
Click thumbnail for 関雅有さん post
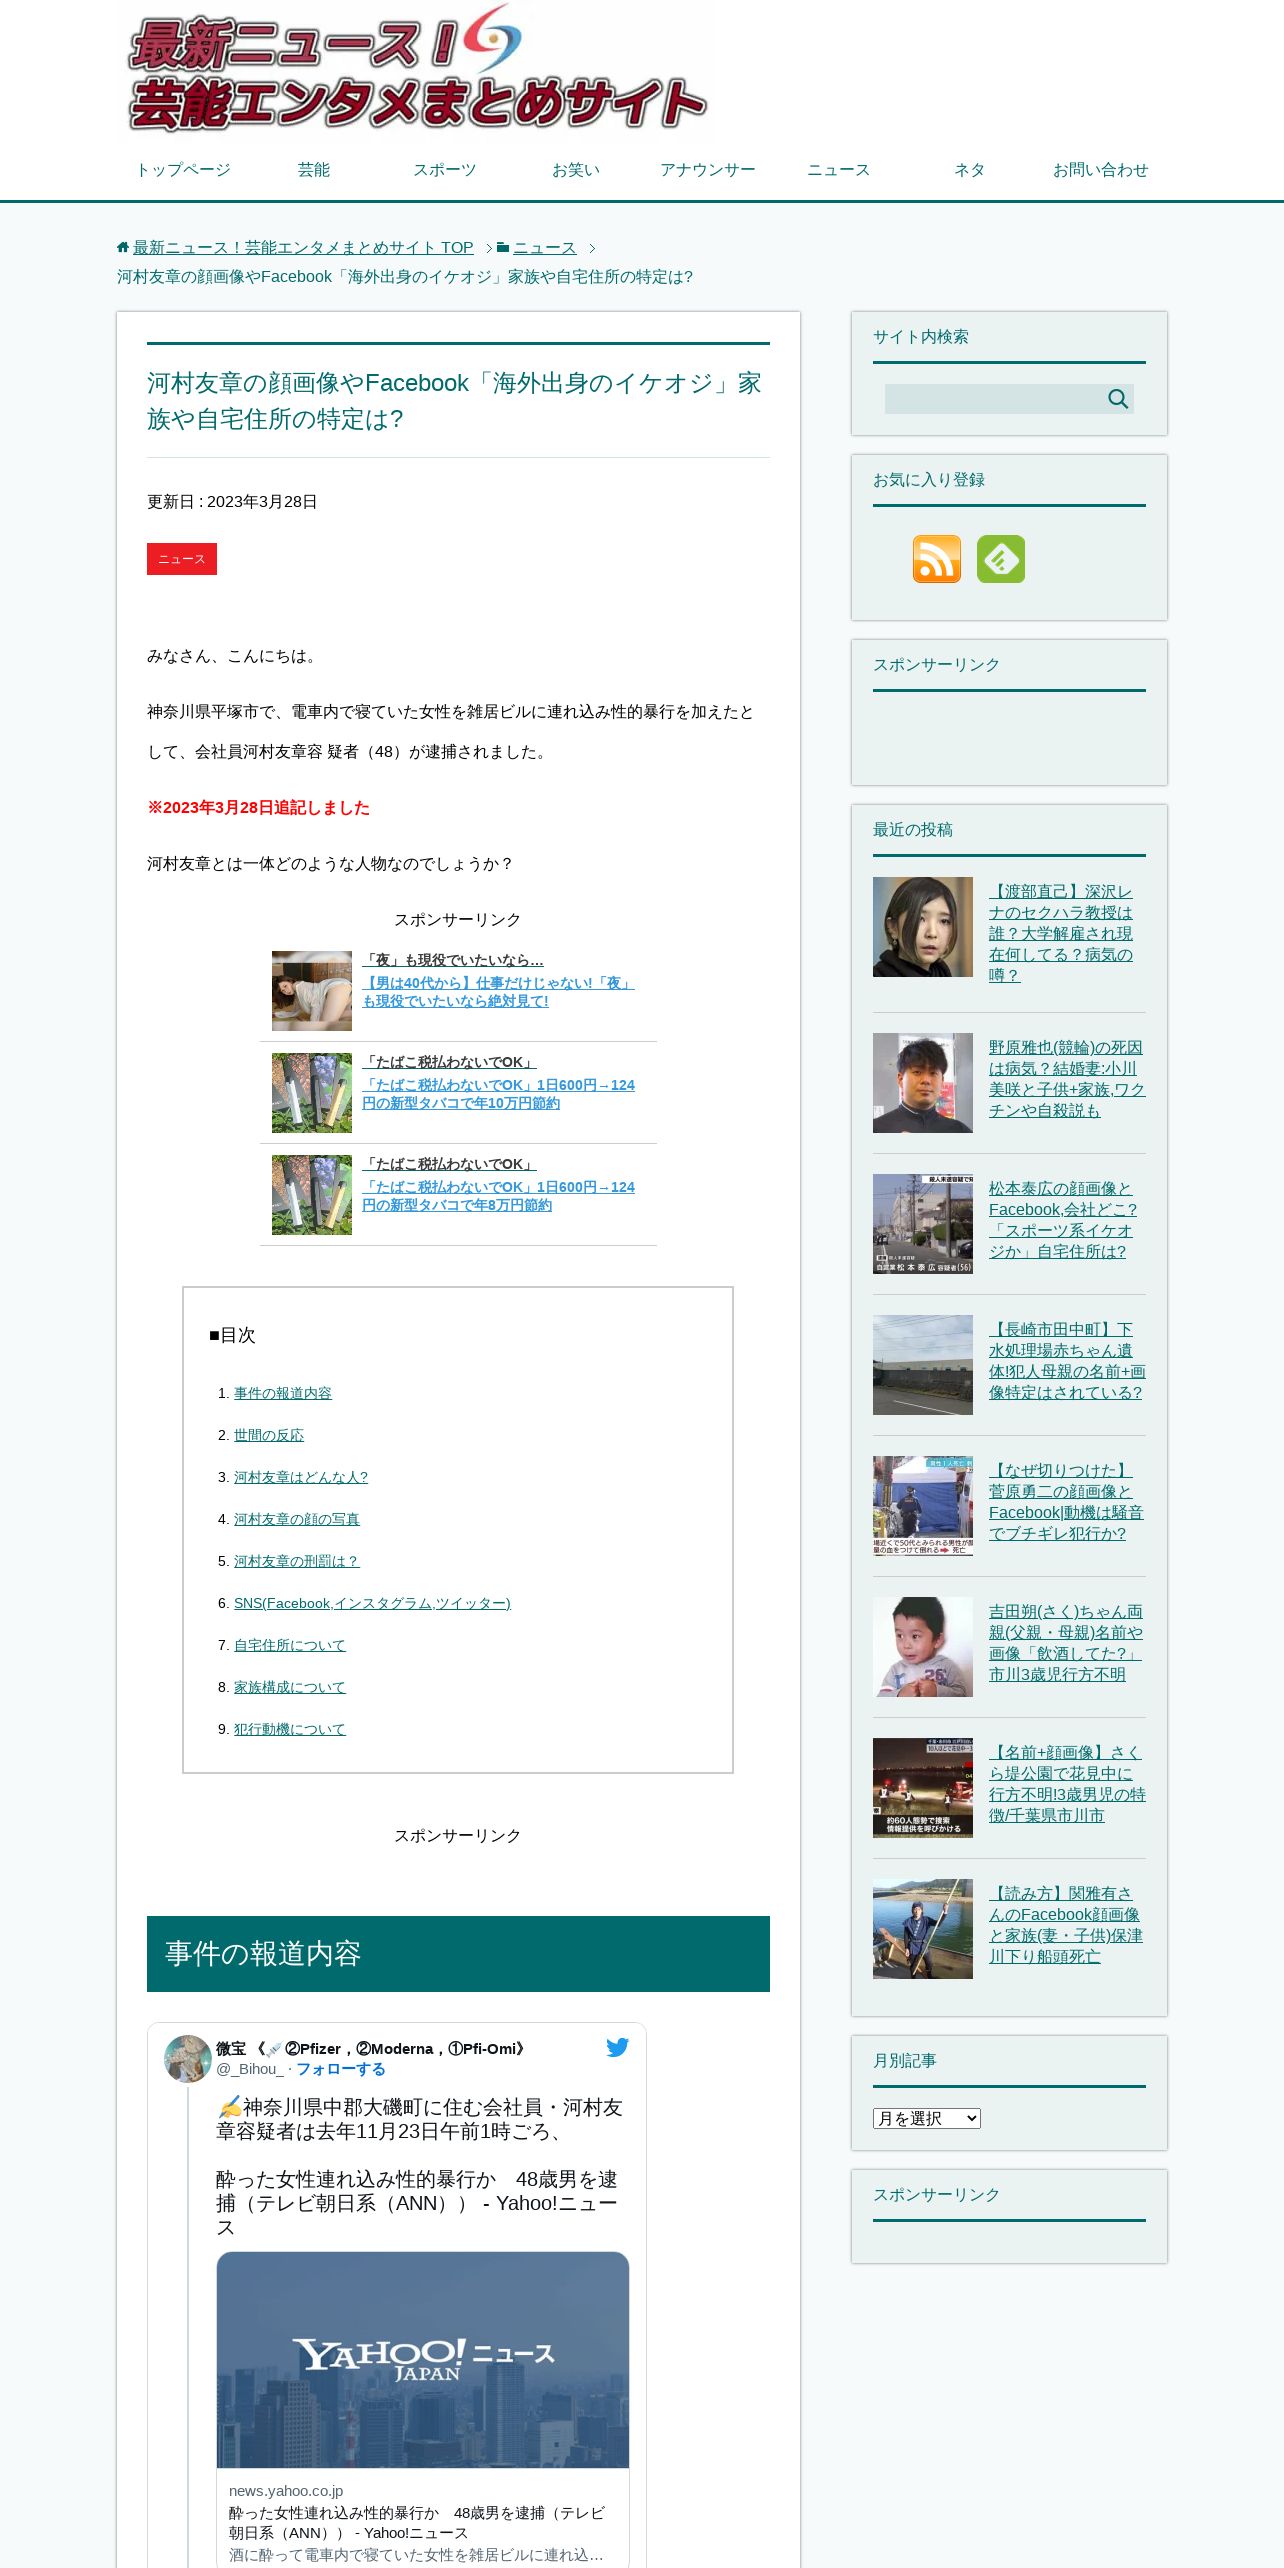(923, 1929)
